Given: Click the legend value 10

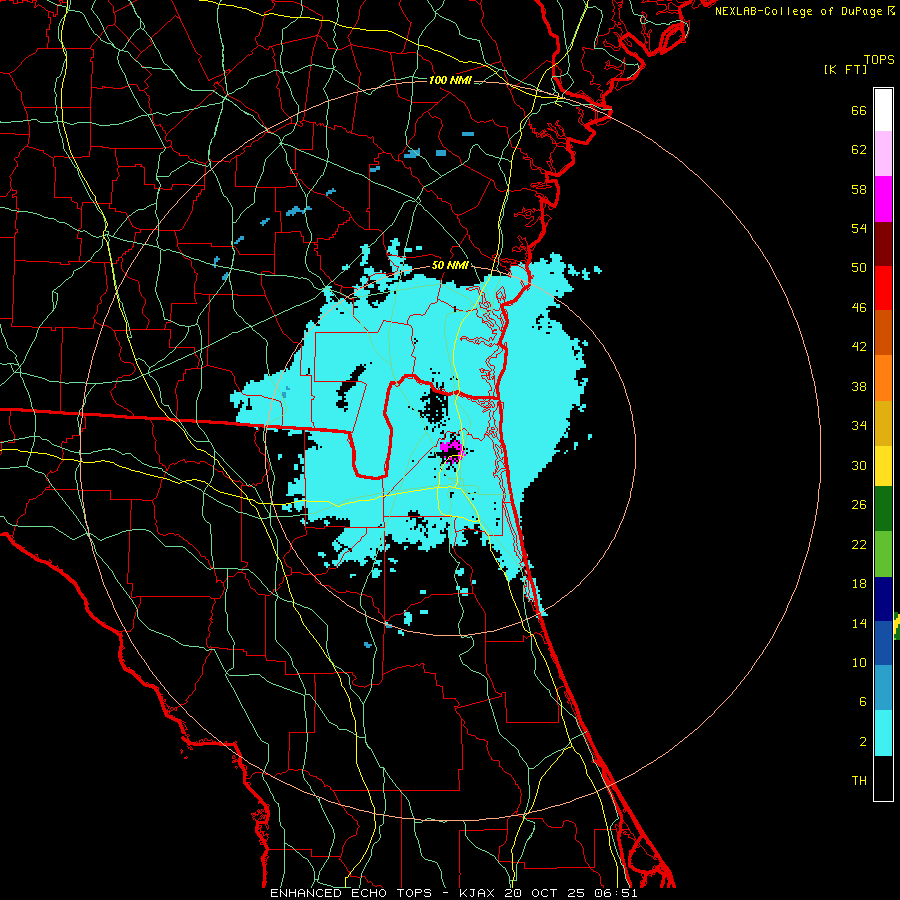Looking at the screenshot, I should [859, 662].
